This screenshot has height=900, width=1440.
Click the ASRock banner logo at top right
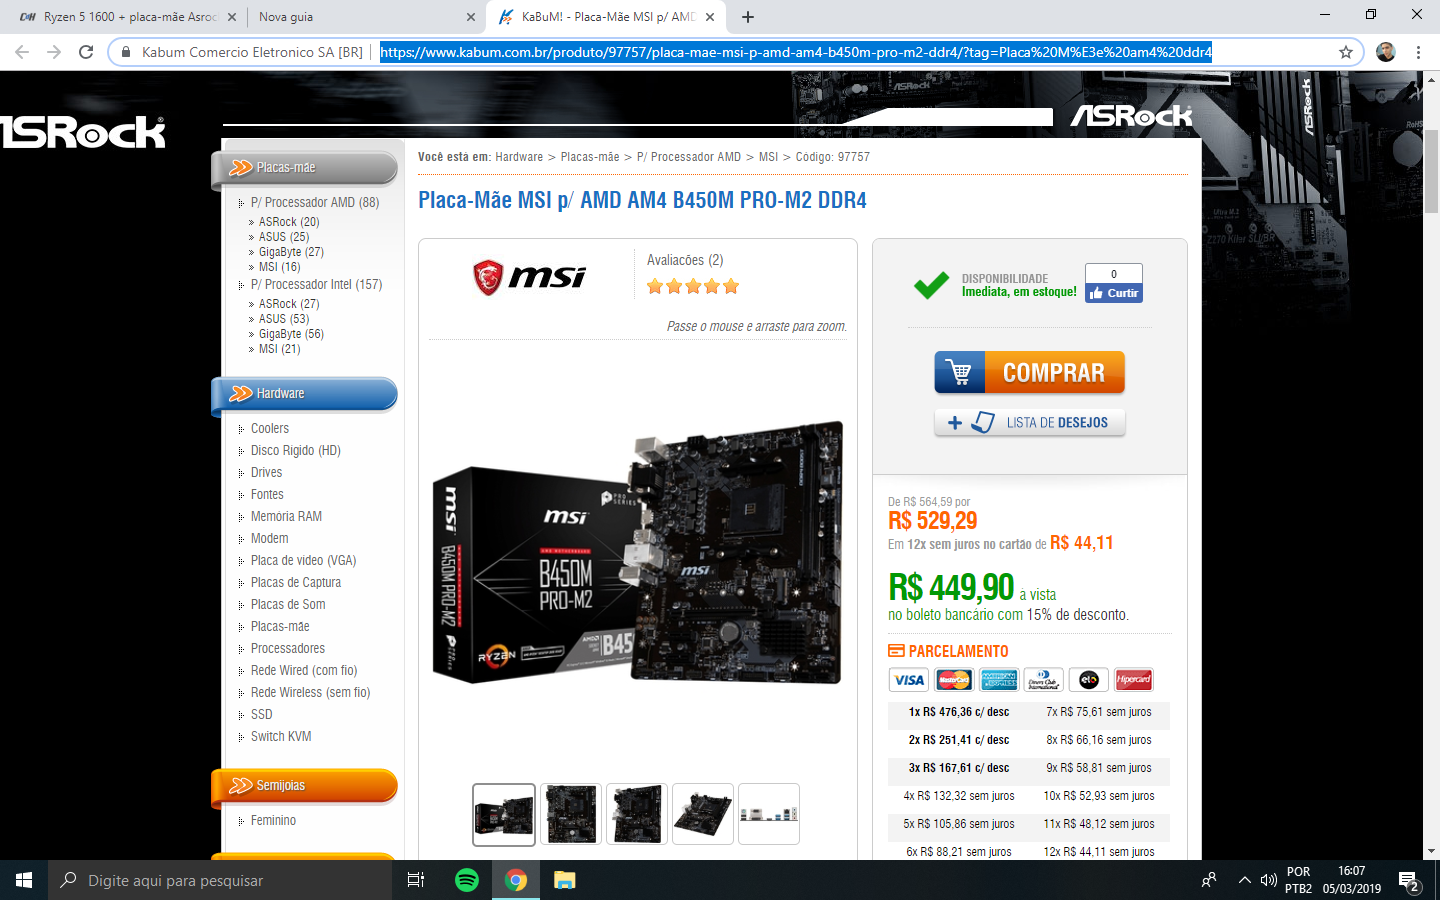[x=1131, y=116]
